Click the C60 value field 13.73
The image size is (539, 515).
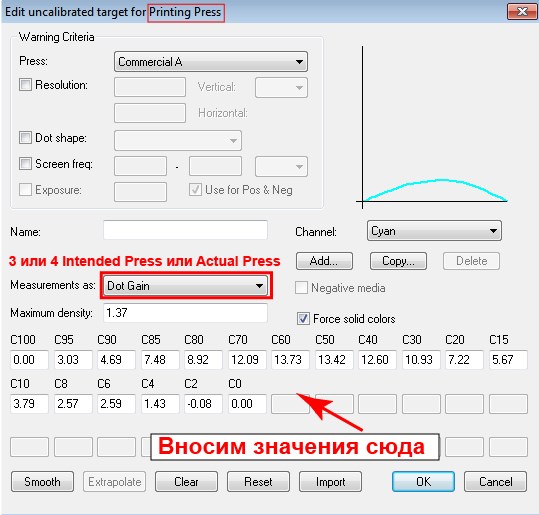pyautogui.click(x=290, y=360)
